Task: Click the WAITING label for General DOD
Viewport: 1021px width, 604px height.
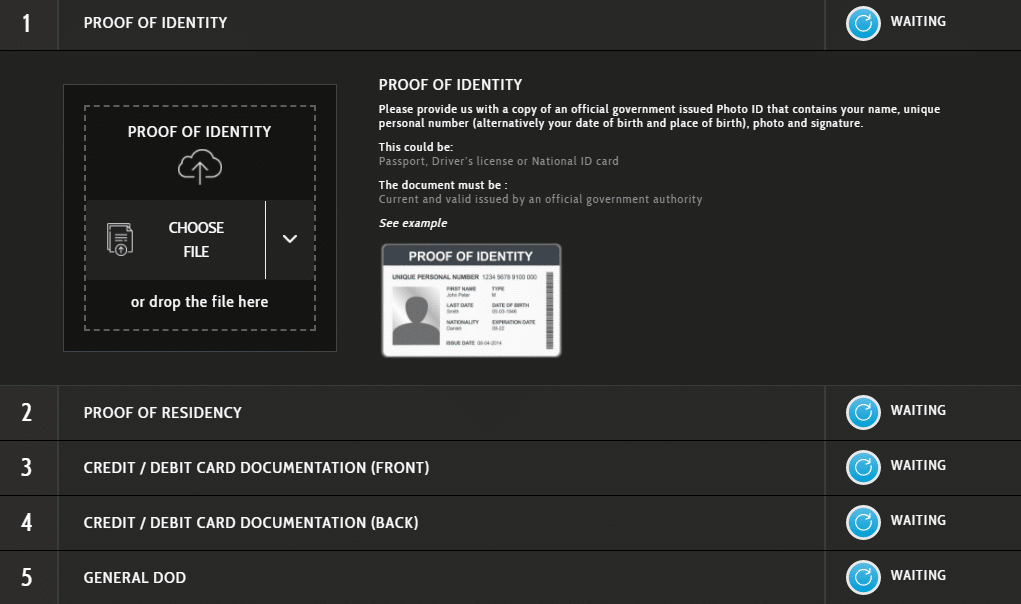Action: (918, 575)
